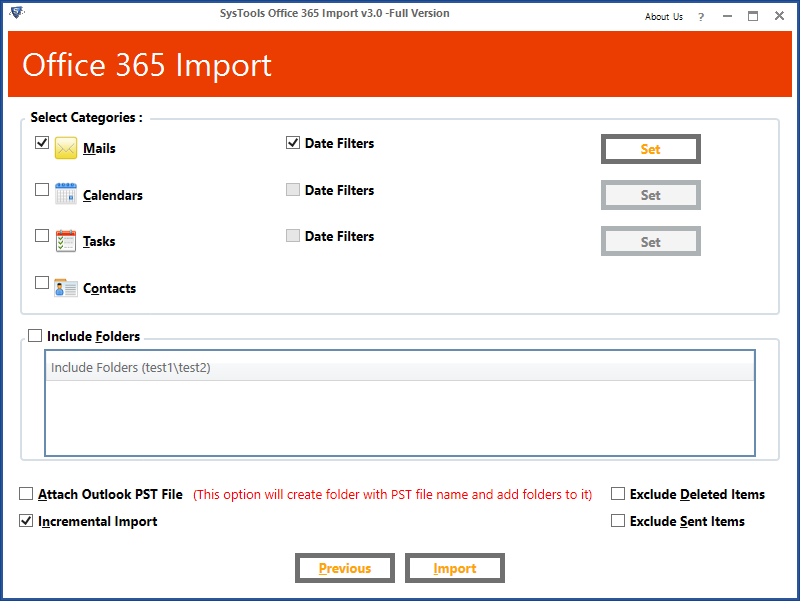Enable the Contacts category checkbox
The height and width of the screenshot is (601, 800).
42,282
